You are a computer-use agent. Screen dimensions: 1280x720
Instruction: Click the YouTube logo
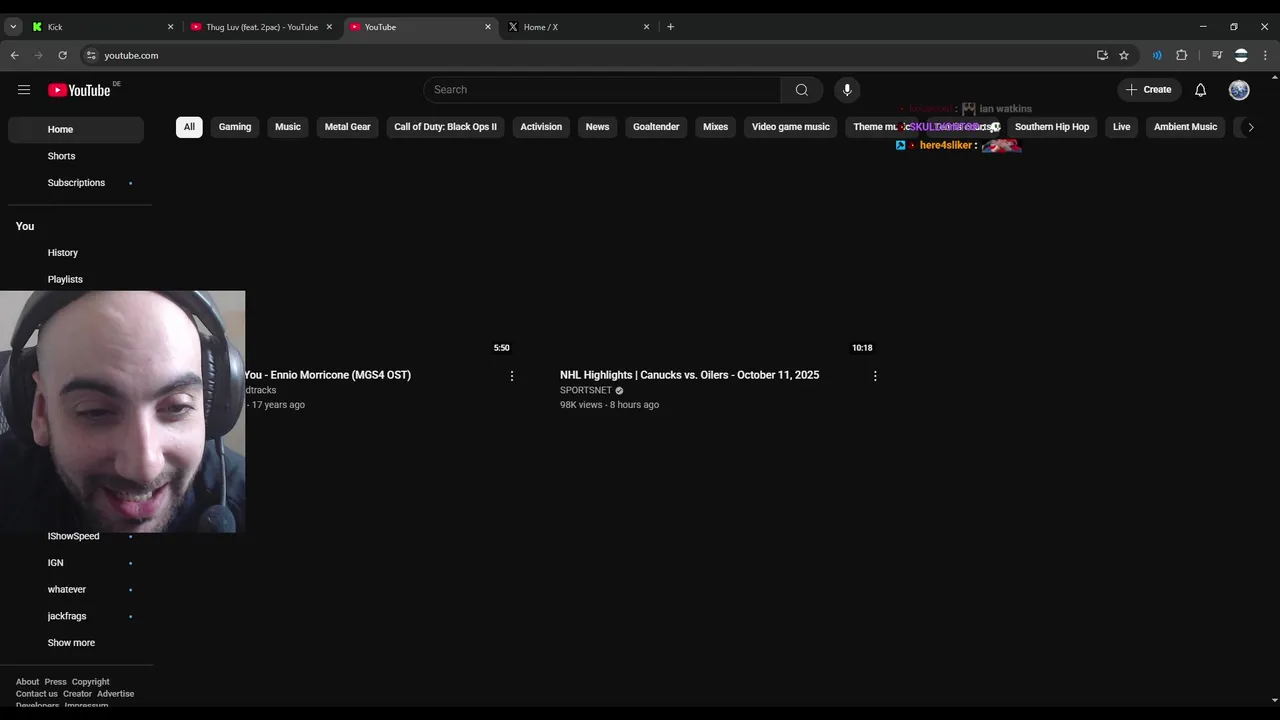79,90
